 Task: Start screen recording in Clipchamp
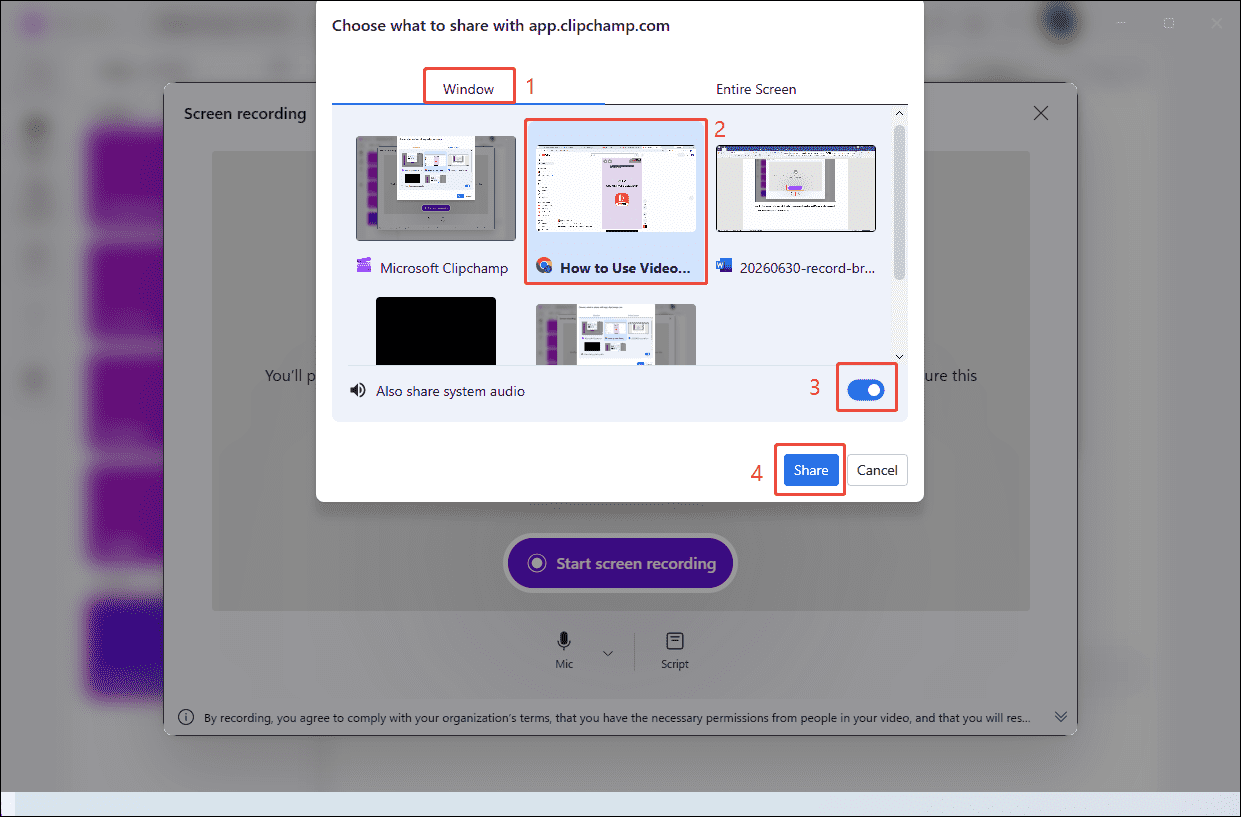tap(620, 563)
